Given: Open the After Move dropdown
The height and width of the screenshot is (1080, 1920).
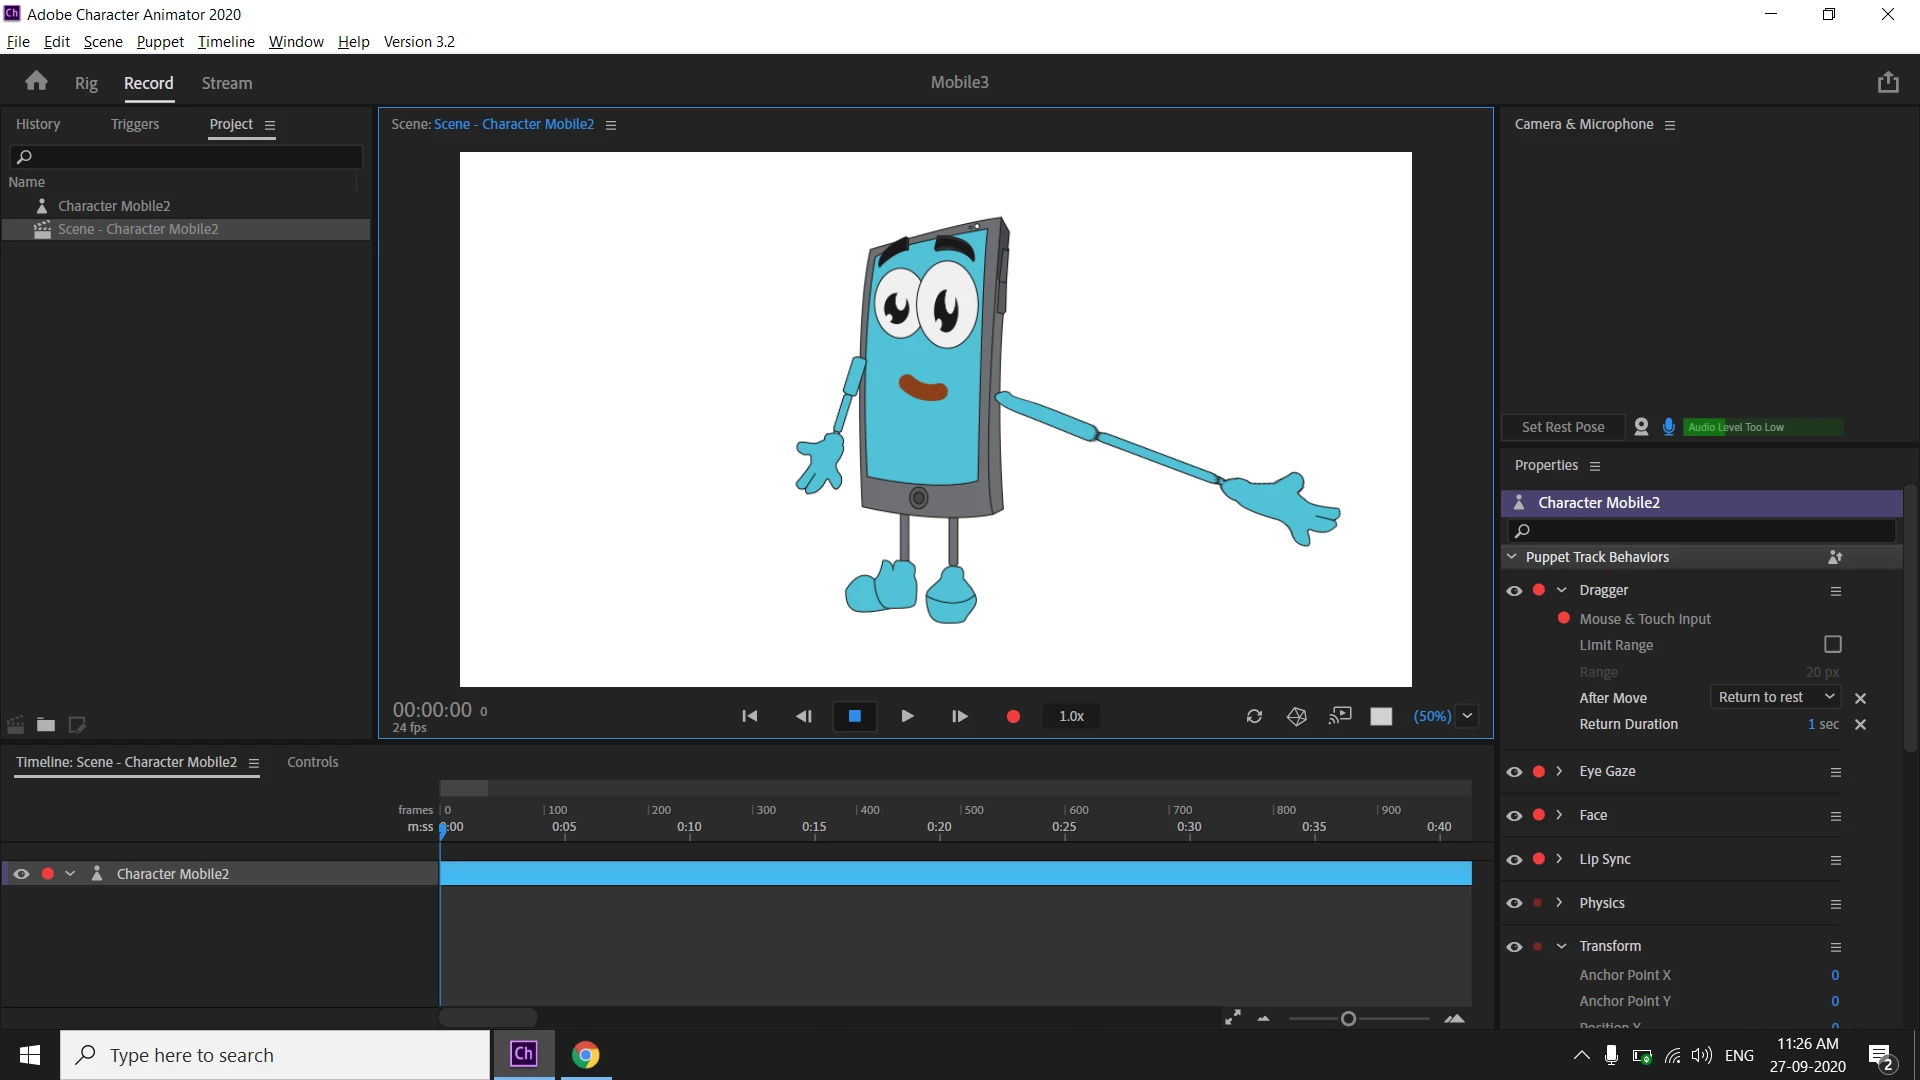Looking at the screenshot, I should [x=1776, y=698].
